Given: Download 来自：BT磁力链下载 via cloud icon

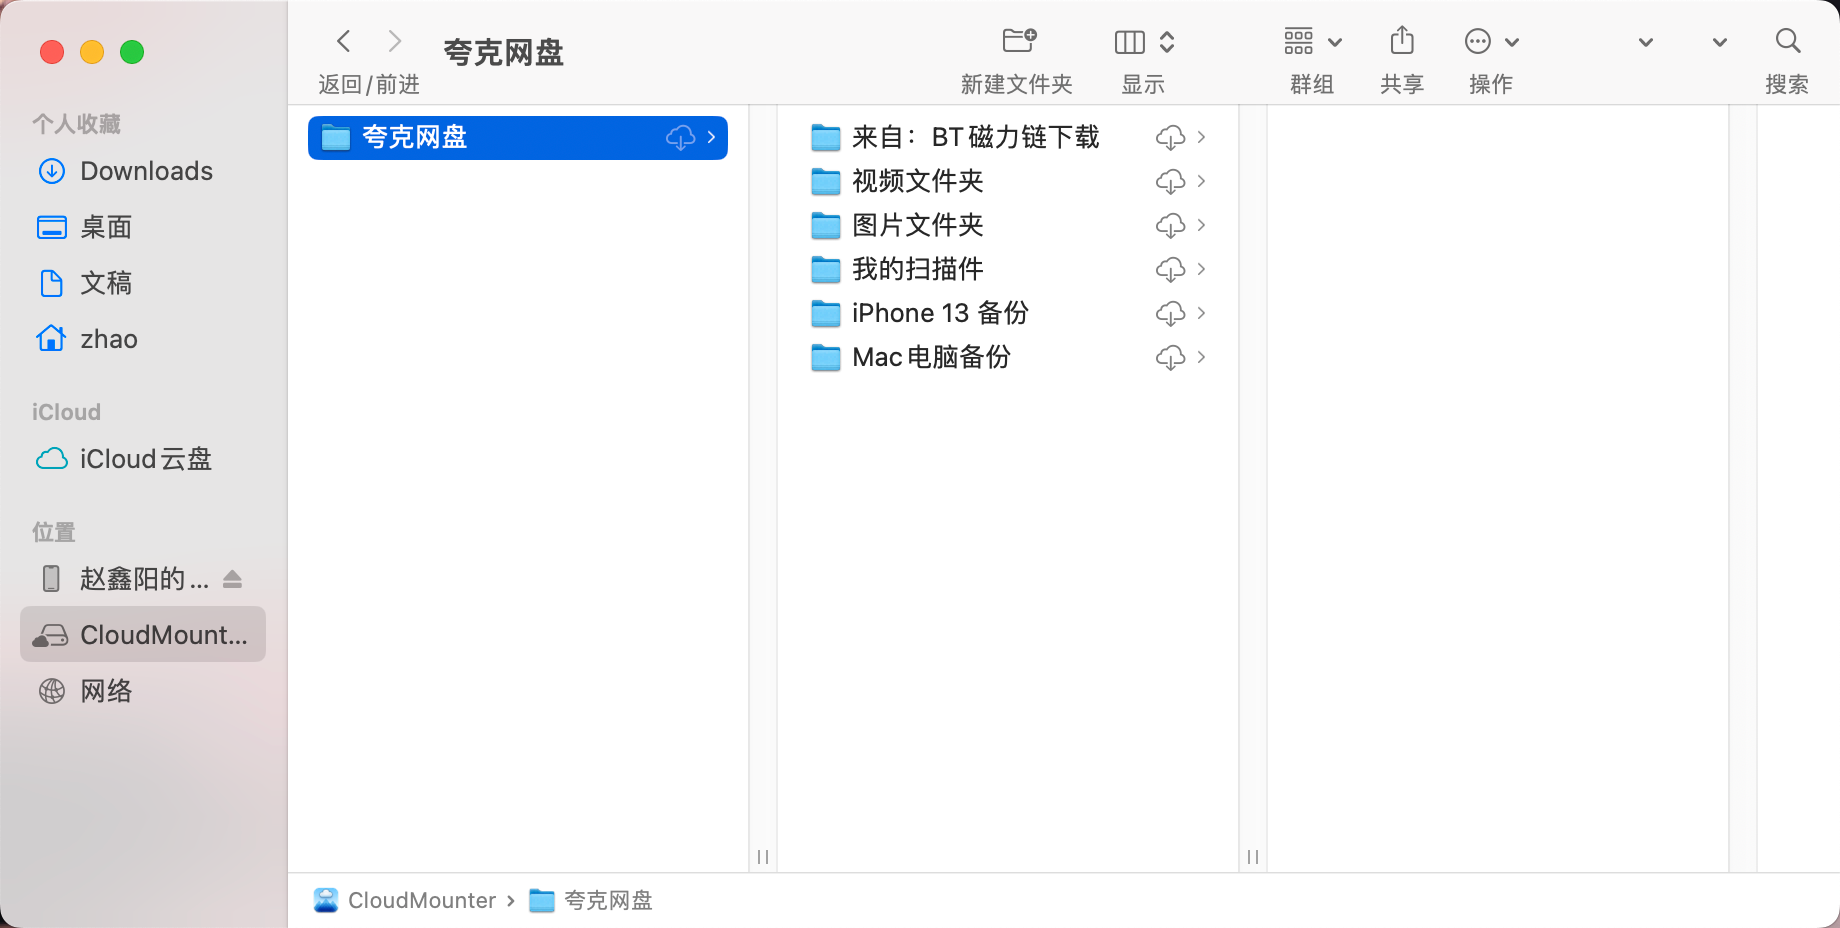Looking at the screenshot, I should coord(1171,138).
